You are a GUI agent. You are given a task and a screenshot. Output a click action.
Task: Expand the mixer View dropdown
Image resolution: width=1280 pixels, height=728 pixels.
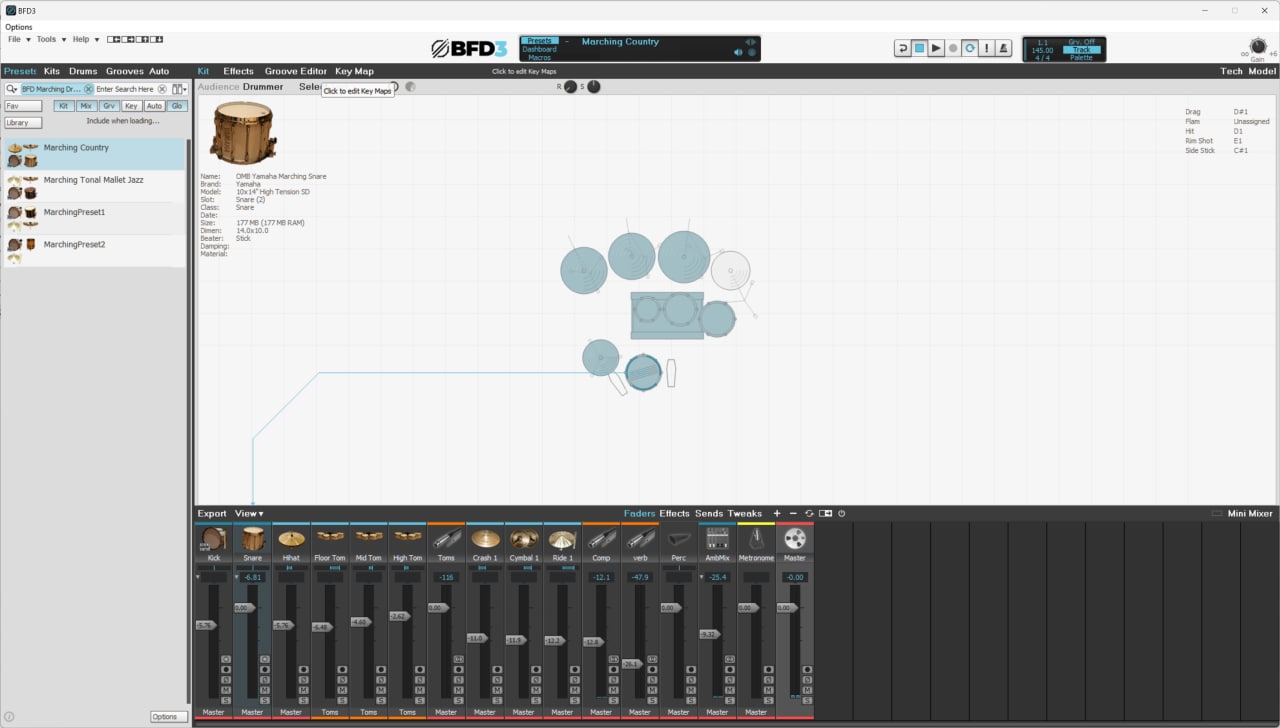(249, 514)
